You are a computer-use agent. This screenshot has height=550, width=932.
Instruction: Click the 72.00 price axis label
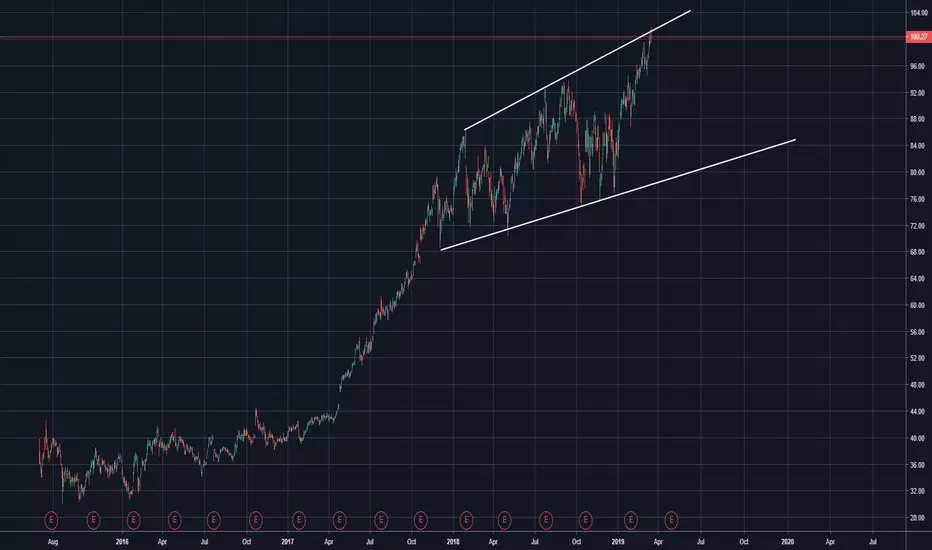pos(917,226)
